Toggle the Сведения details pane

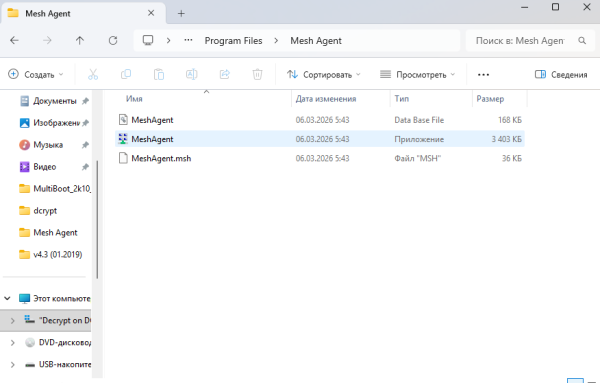click(561, 74)
